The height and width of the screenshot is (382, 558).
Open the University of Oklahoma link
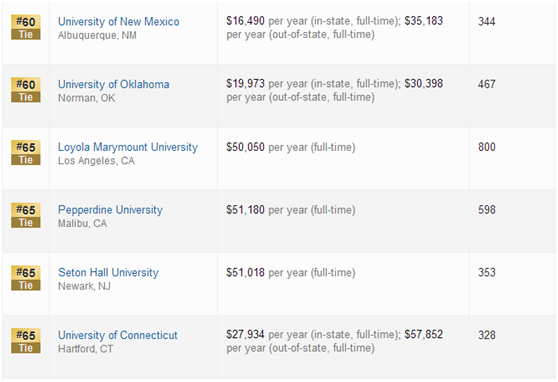pyautogui.click(x=114, y=84)
